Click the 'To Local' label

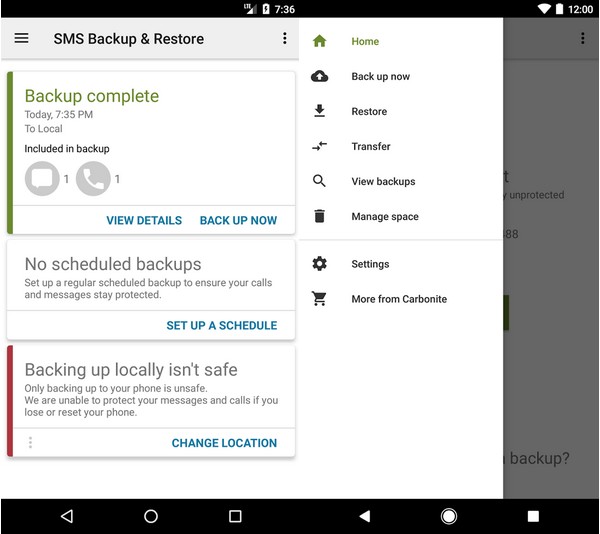point(43,129)
